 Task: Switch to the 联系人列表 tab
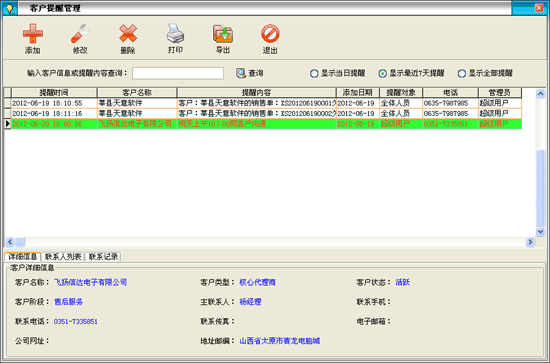(63, 257)
